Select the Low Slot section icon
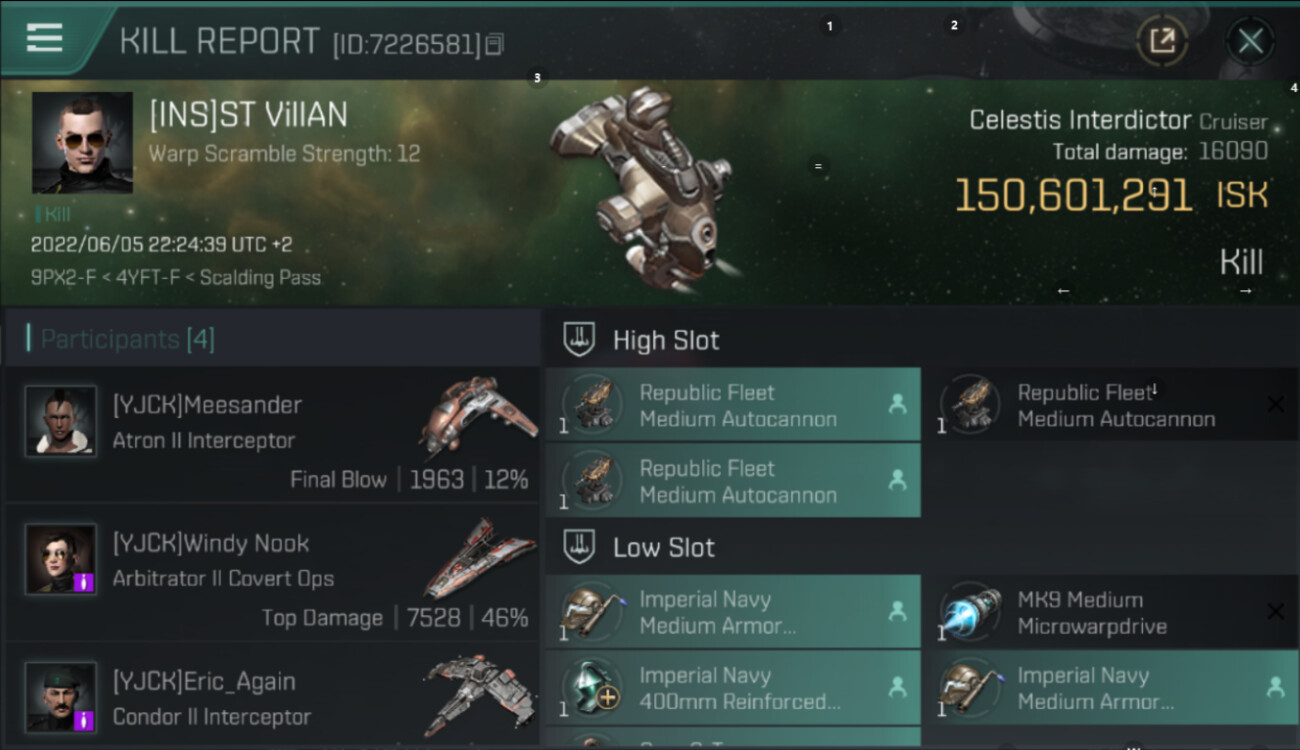The image size is (1300, 750). click(579, 547)
